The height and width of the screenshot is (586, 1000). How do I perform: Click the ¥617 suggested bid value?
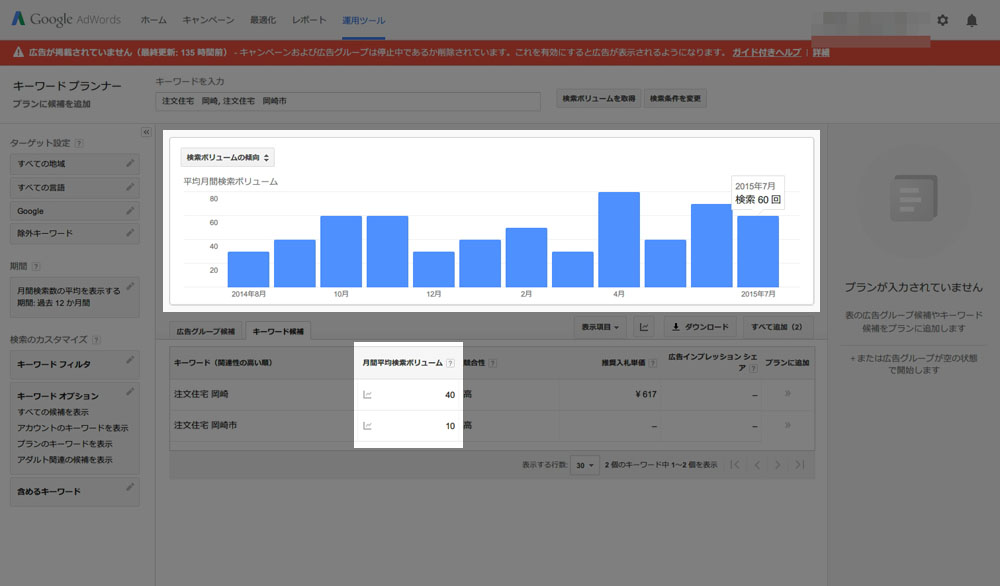click(x=645, y=394)
